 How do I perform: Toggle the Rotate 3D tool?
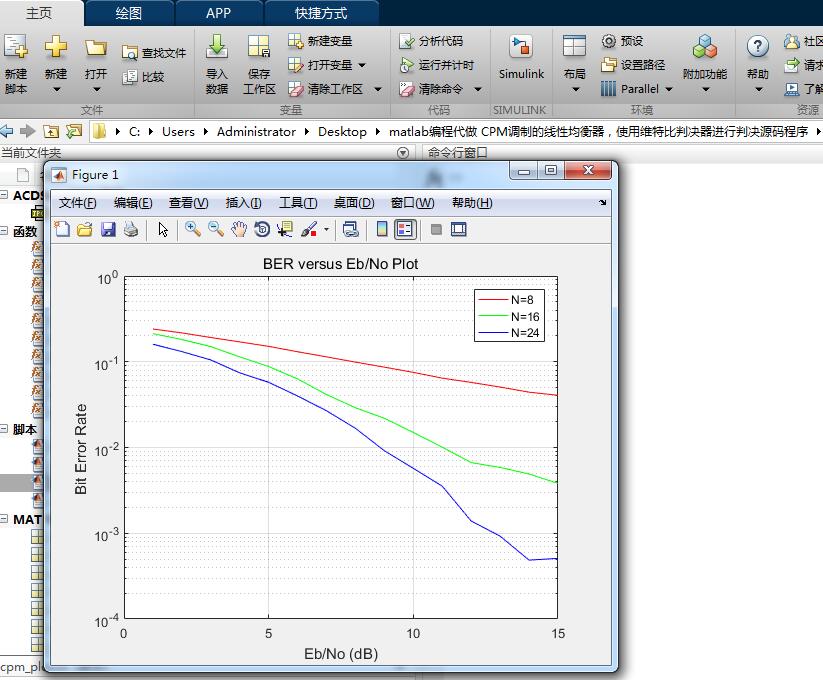[262, 229]
